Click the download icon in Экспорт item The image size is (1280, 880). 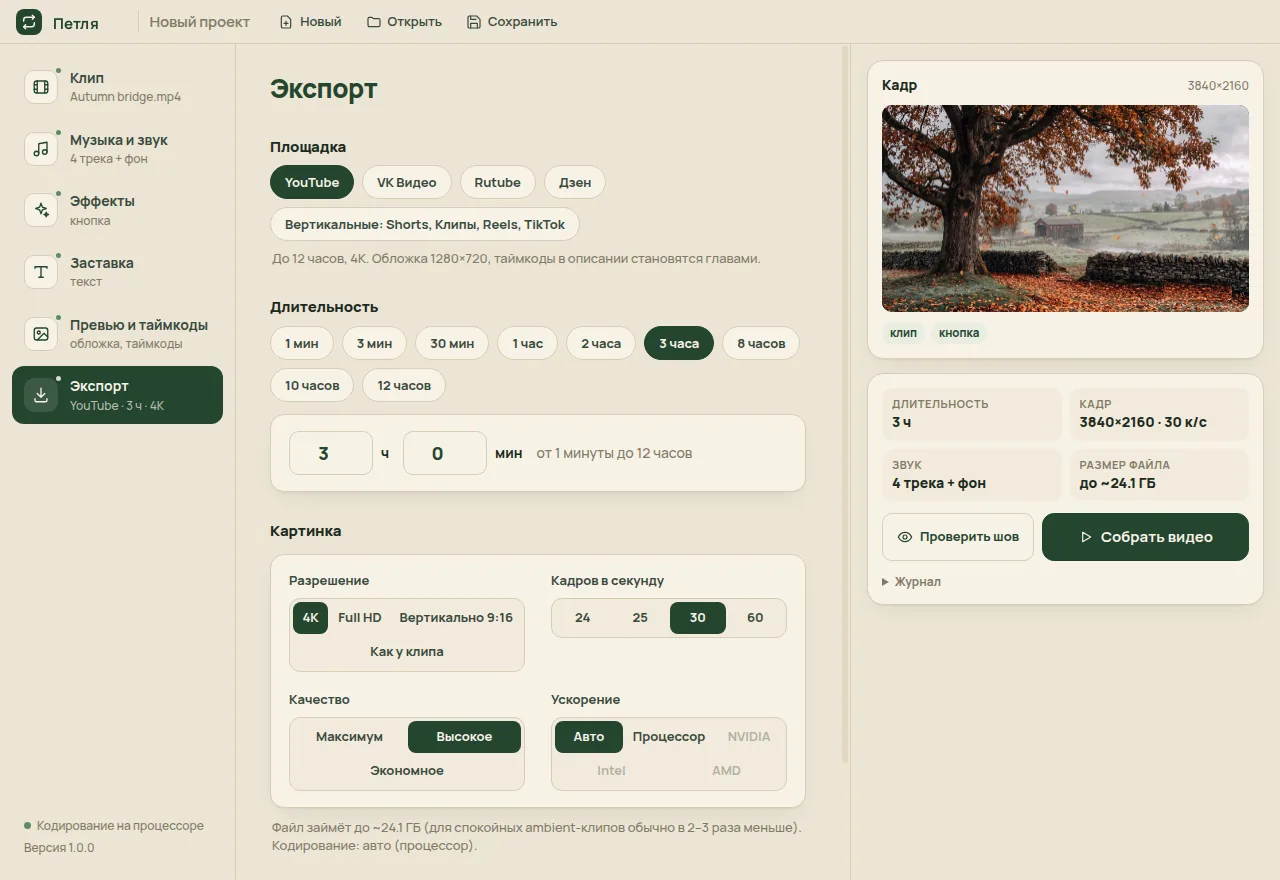(x=41, y=395)
